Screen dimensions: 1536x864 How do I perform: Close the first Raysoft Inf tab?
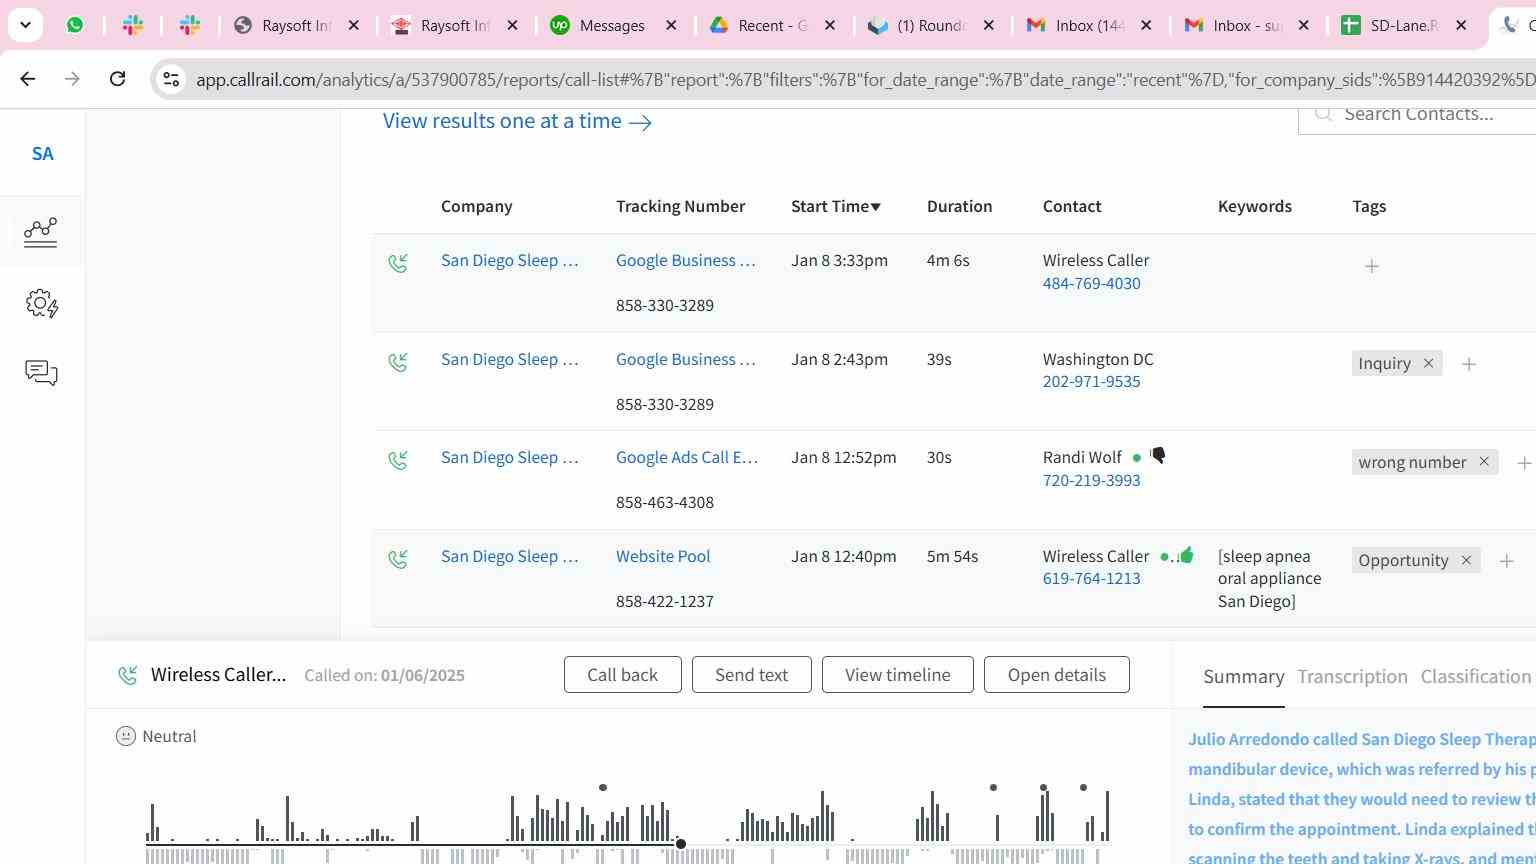pyautogui.click(x=354, y=25)
